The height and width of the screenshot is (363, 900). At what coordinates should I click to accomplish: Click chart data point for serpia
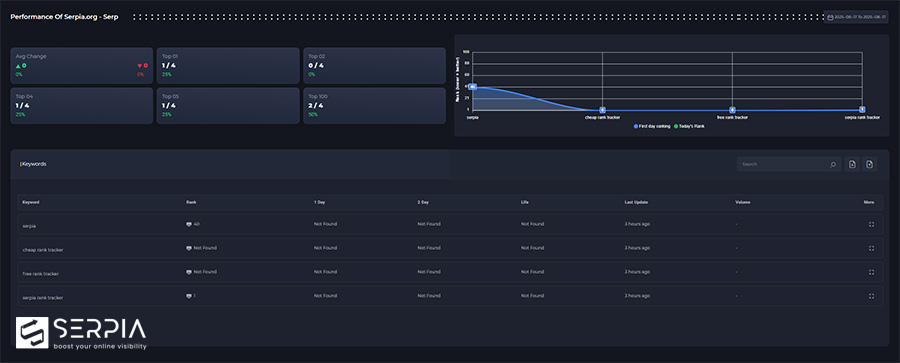point(472,87)
